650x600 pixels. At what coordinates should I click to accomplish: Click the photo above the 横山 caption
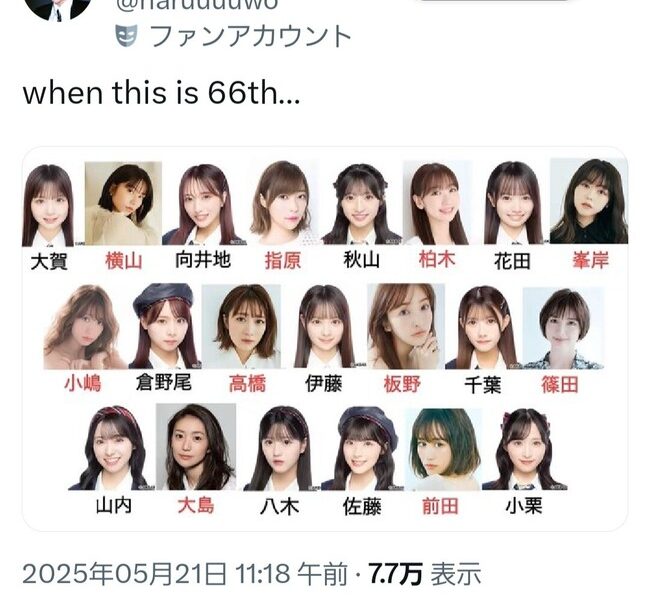point(123,203)
